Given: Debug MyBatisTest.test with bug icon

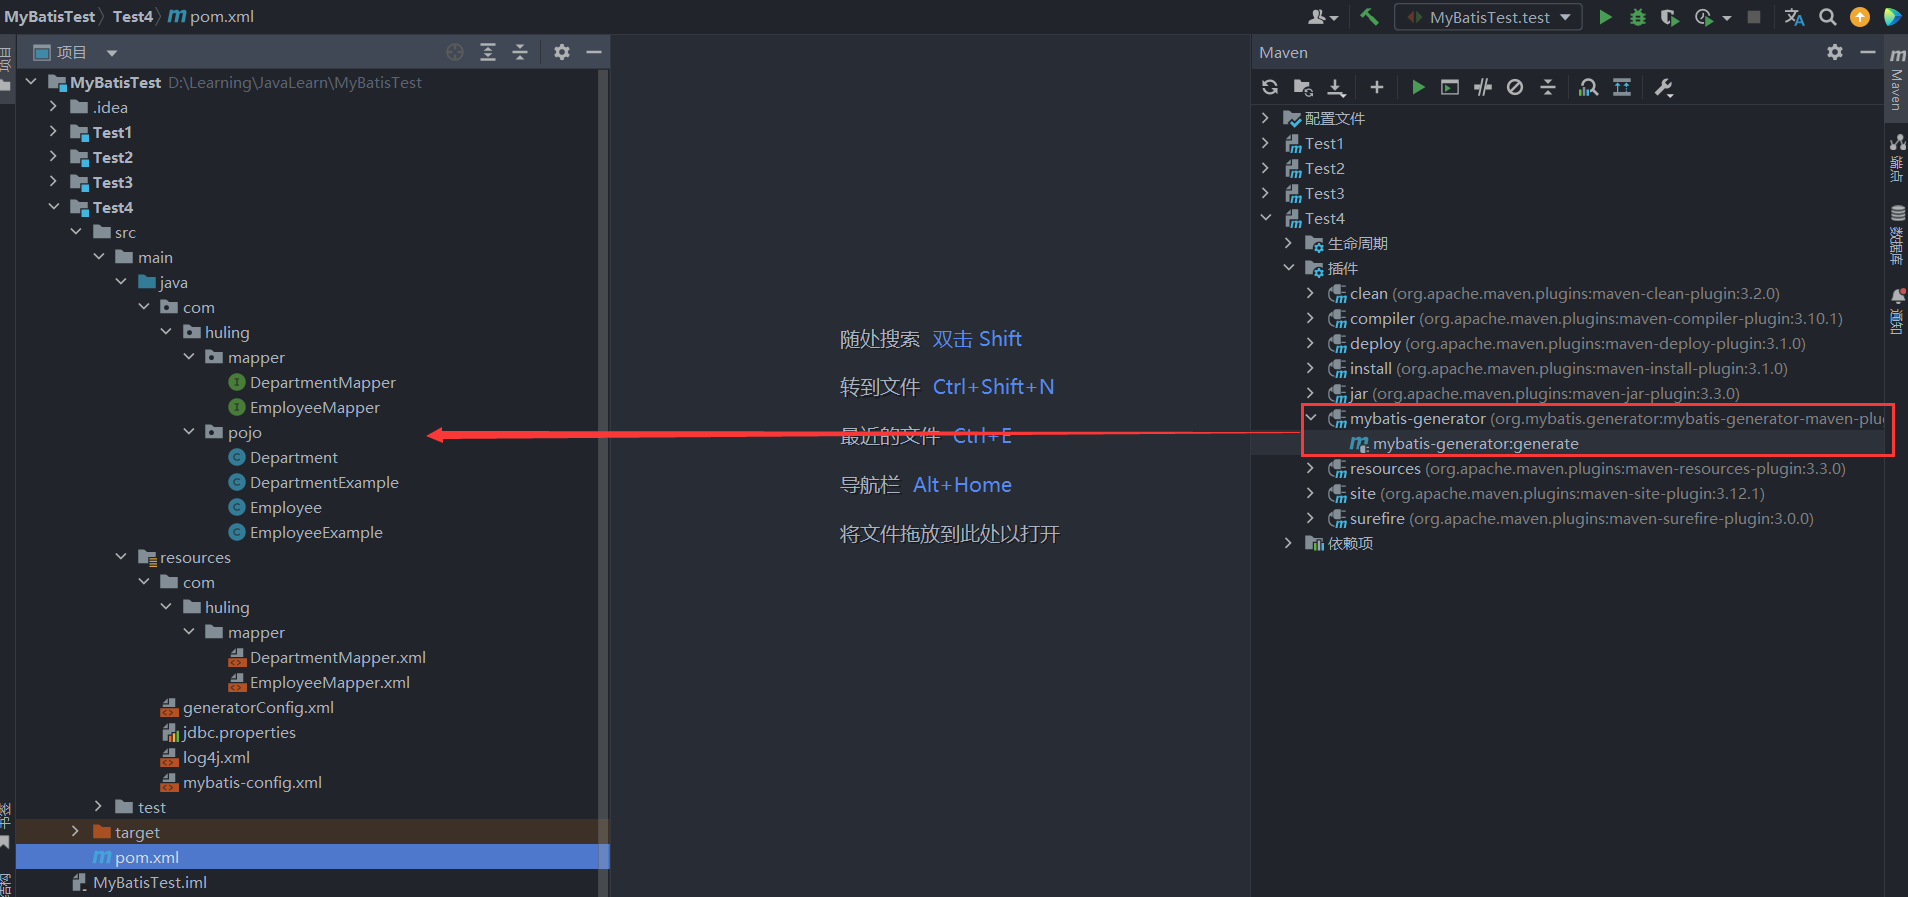Looking at the screenshot, I should [x=1638, y=17].
